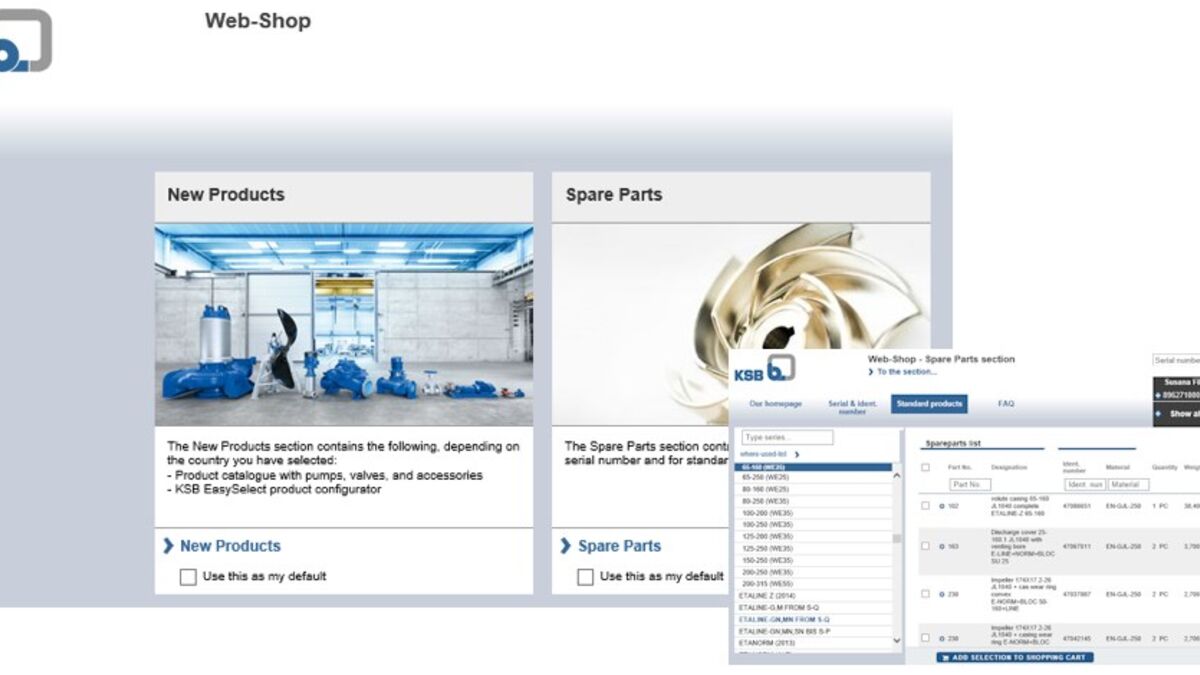Focus the Serial number search field
The image size is (1200, 675).
pos(1176,360)
